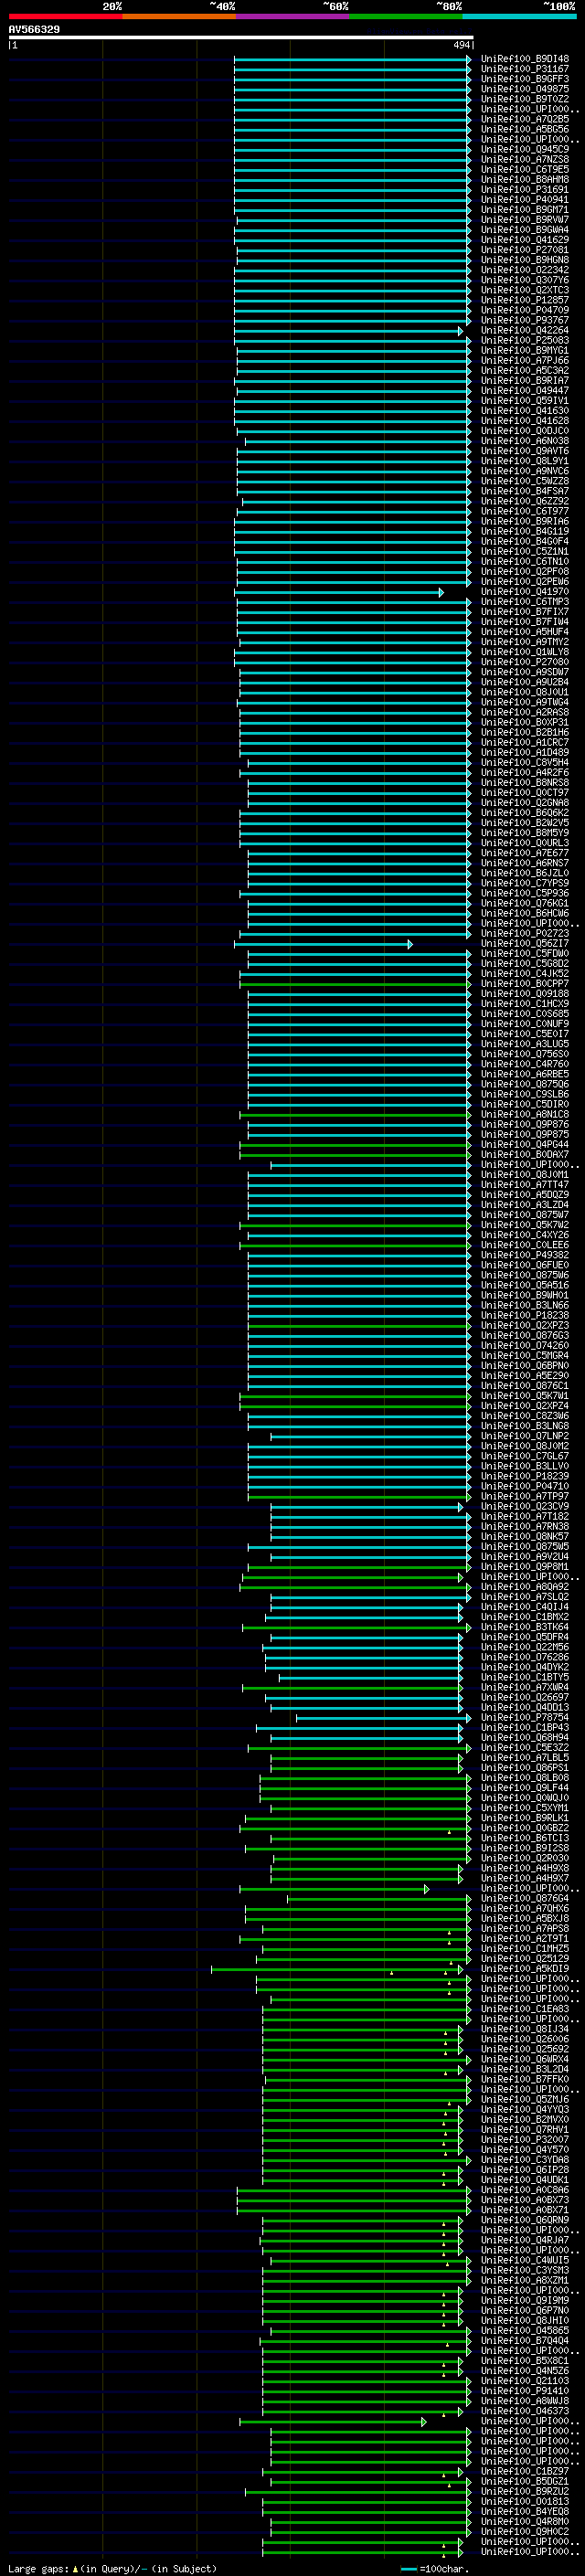
Task: Click alignment bar of UniRef100_Q42264
Action: (349, 331)
